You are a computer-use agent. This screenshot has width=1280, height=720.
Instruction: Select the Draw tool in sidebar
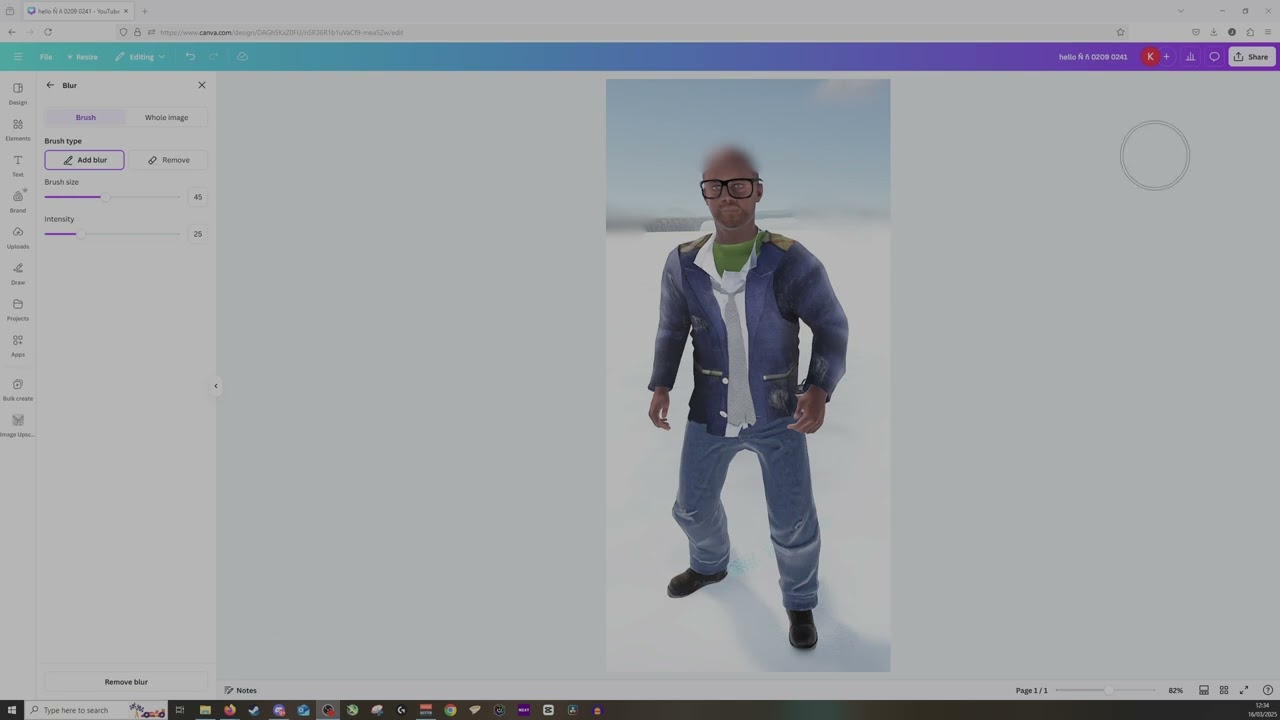[18, 273]
